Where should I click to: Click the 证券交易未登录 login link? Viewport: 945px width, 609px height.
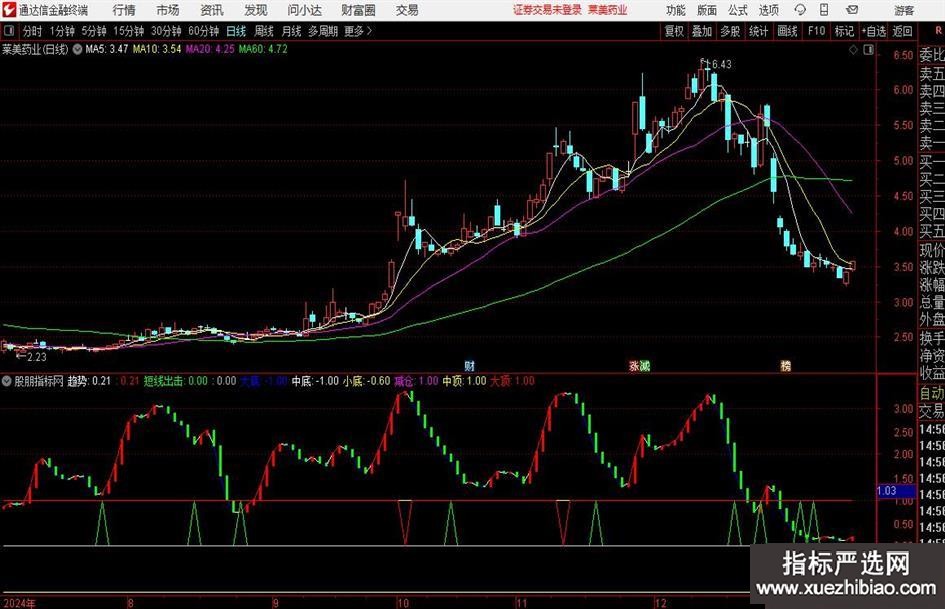547,10
